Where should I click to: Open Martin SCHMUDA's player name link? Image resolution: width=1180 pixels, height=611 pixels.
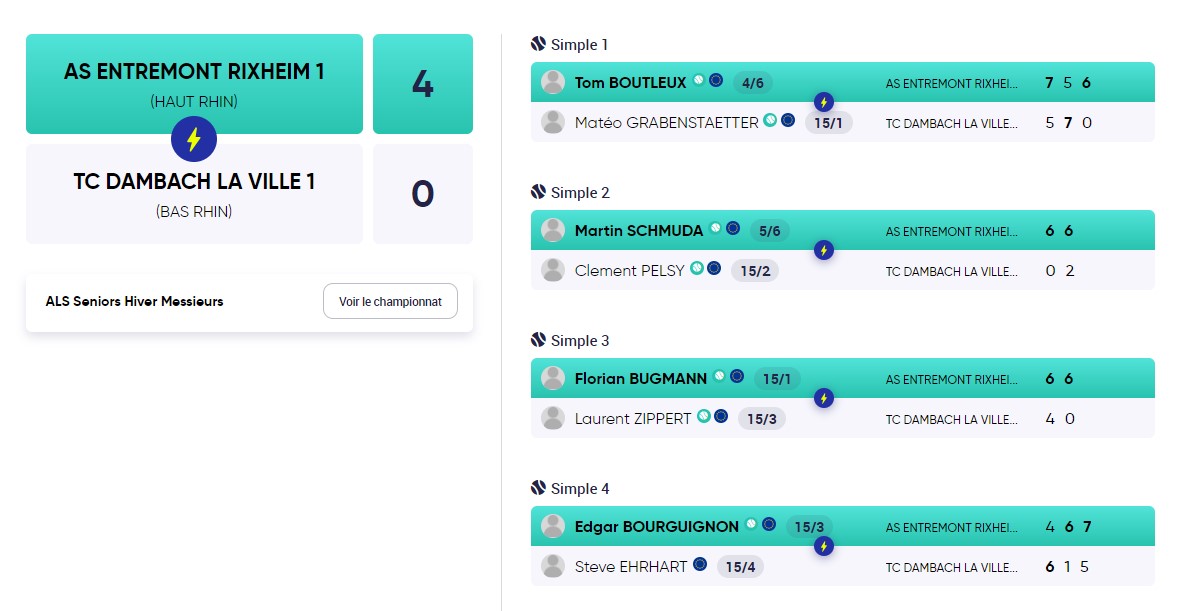[639, 231]
